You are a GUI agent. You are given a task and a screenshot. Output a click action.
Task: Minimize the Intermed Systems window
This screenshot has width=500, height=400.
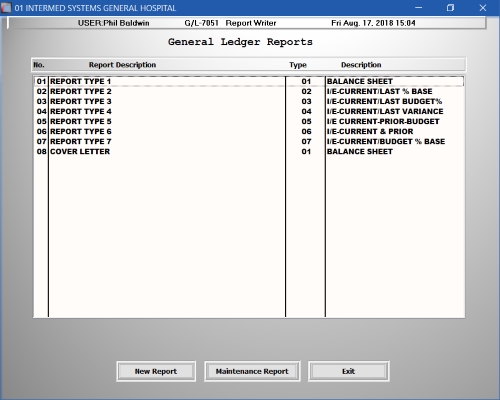419,8
